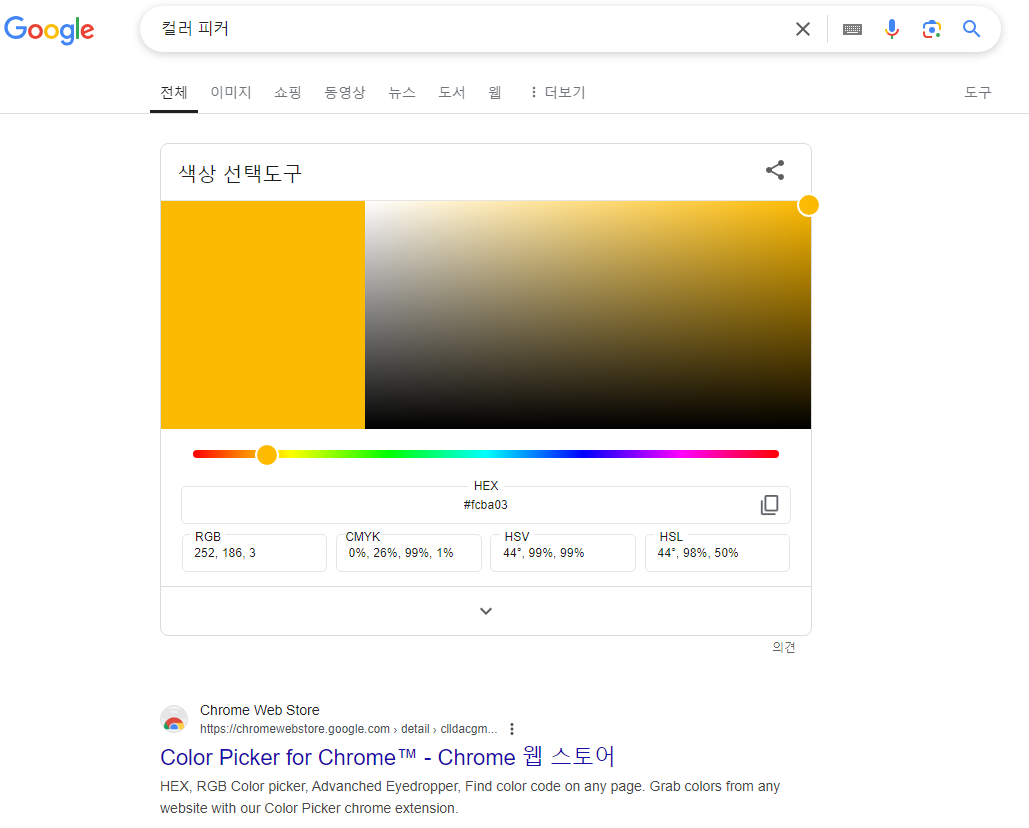Switch to the 뉴스 tab
The width and height of the screenshot is (1029, 828).
point(402,93)
